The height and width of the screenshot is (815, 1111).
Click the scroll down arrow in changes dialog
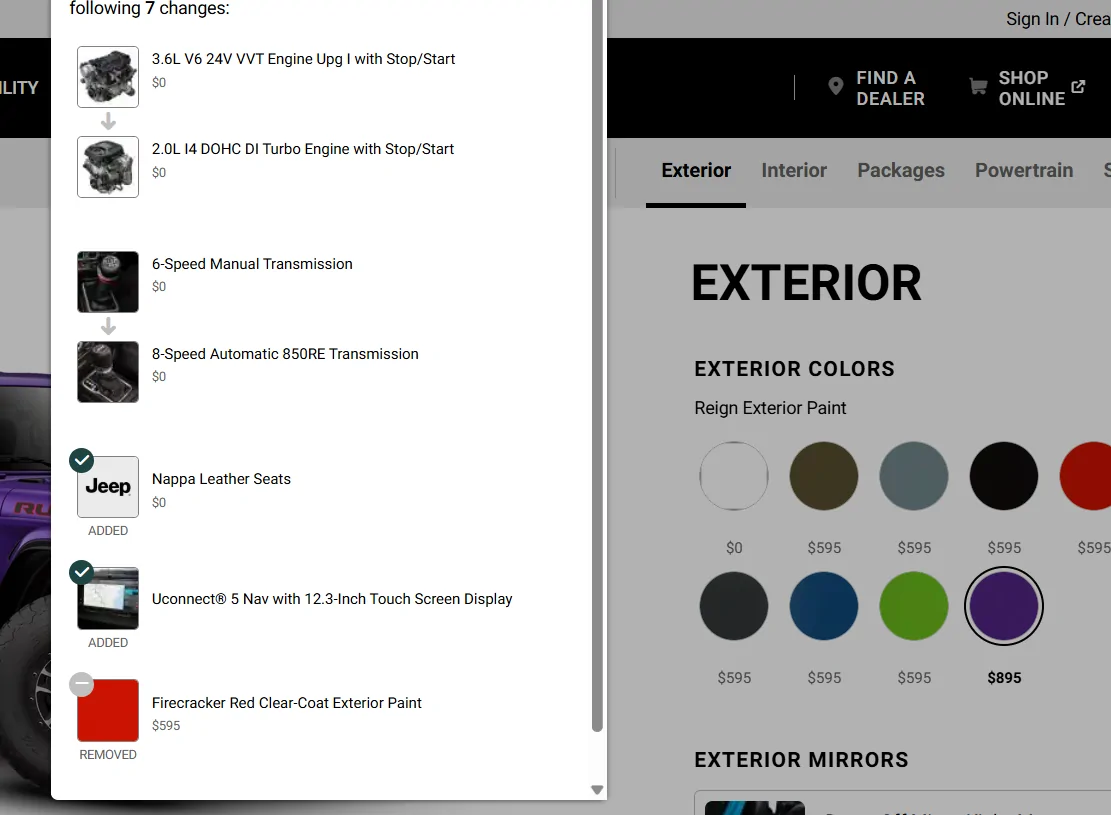[597, 789]
